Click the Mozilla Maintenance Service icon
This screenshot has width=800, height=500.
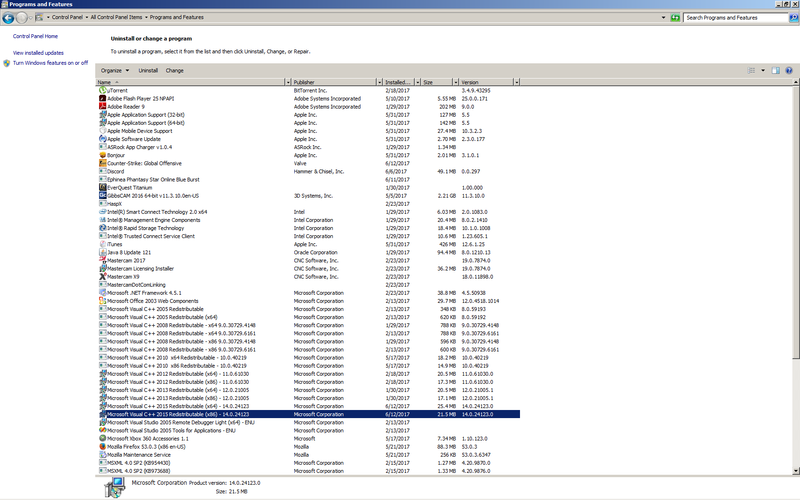(103, 455)
